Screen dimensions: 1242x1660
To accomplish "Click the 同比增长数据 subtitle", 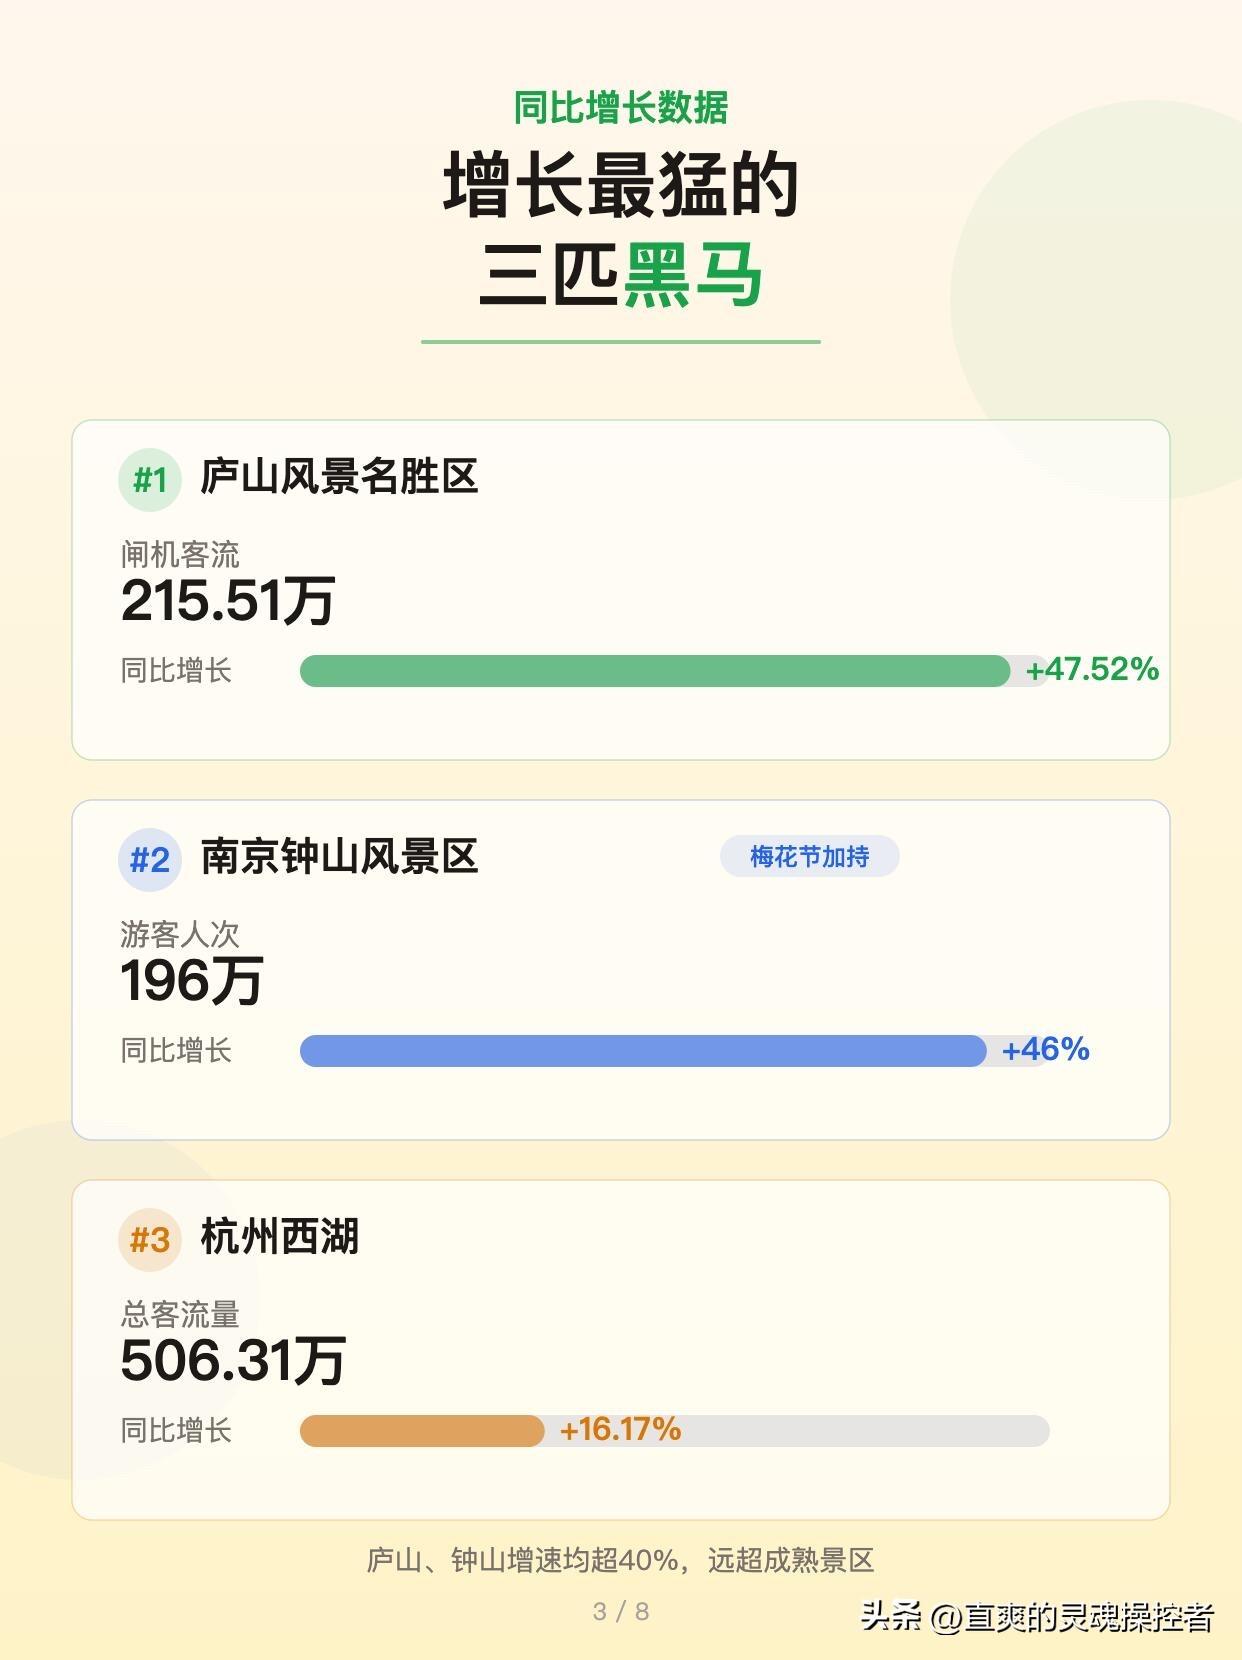I will [x=621, y=108].
